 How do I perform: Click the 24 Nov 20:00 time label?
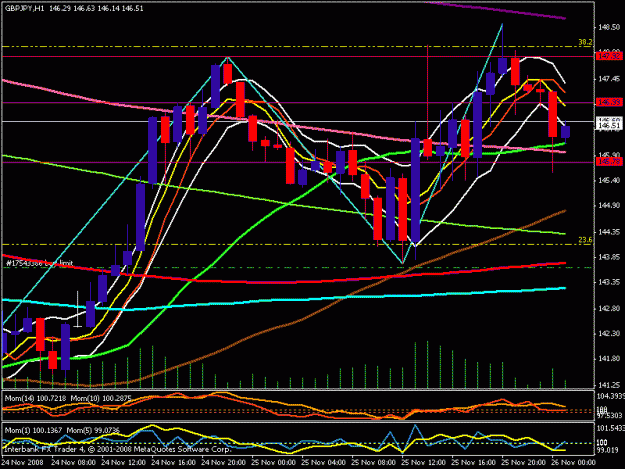(223, 463)
